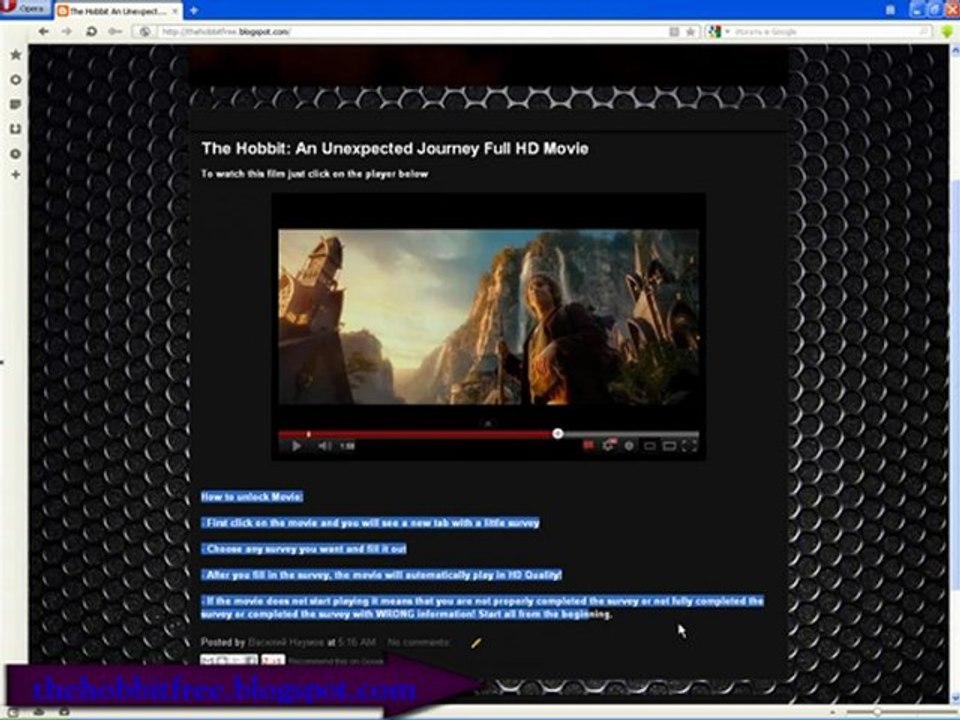Screen dimensions: 960x720
Task: Open the No comments link
Action: (419, 642)
